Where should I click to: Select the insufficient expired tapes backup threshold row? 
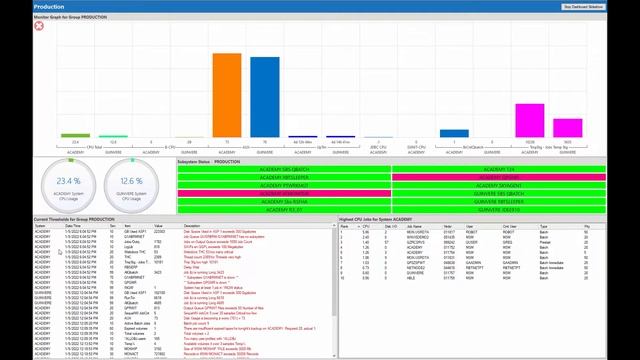click(x=183, y=329)
